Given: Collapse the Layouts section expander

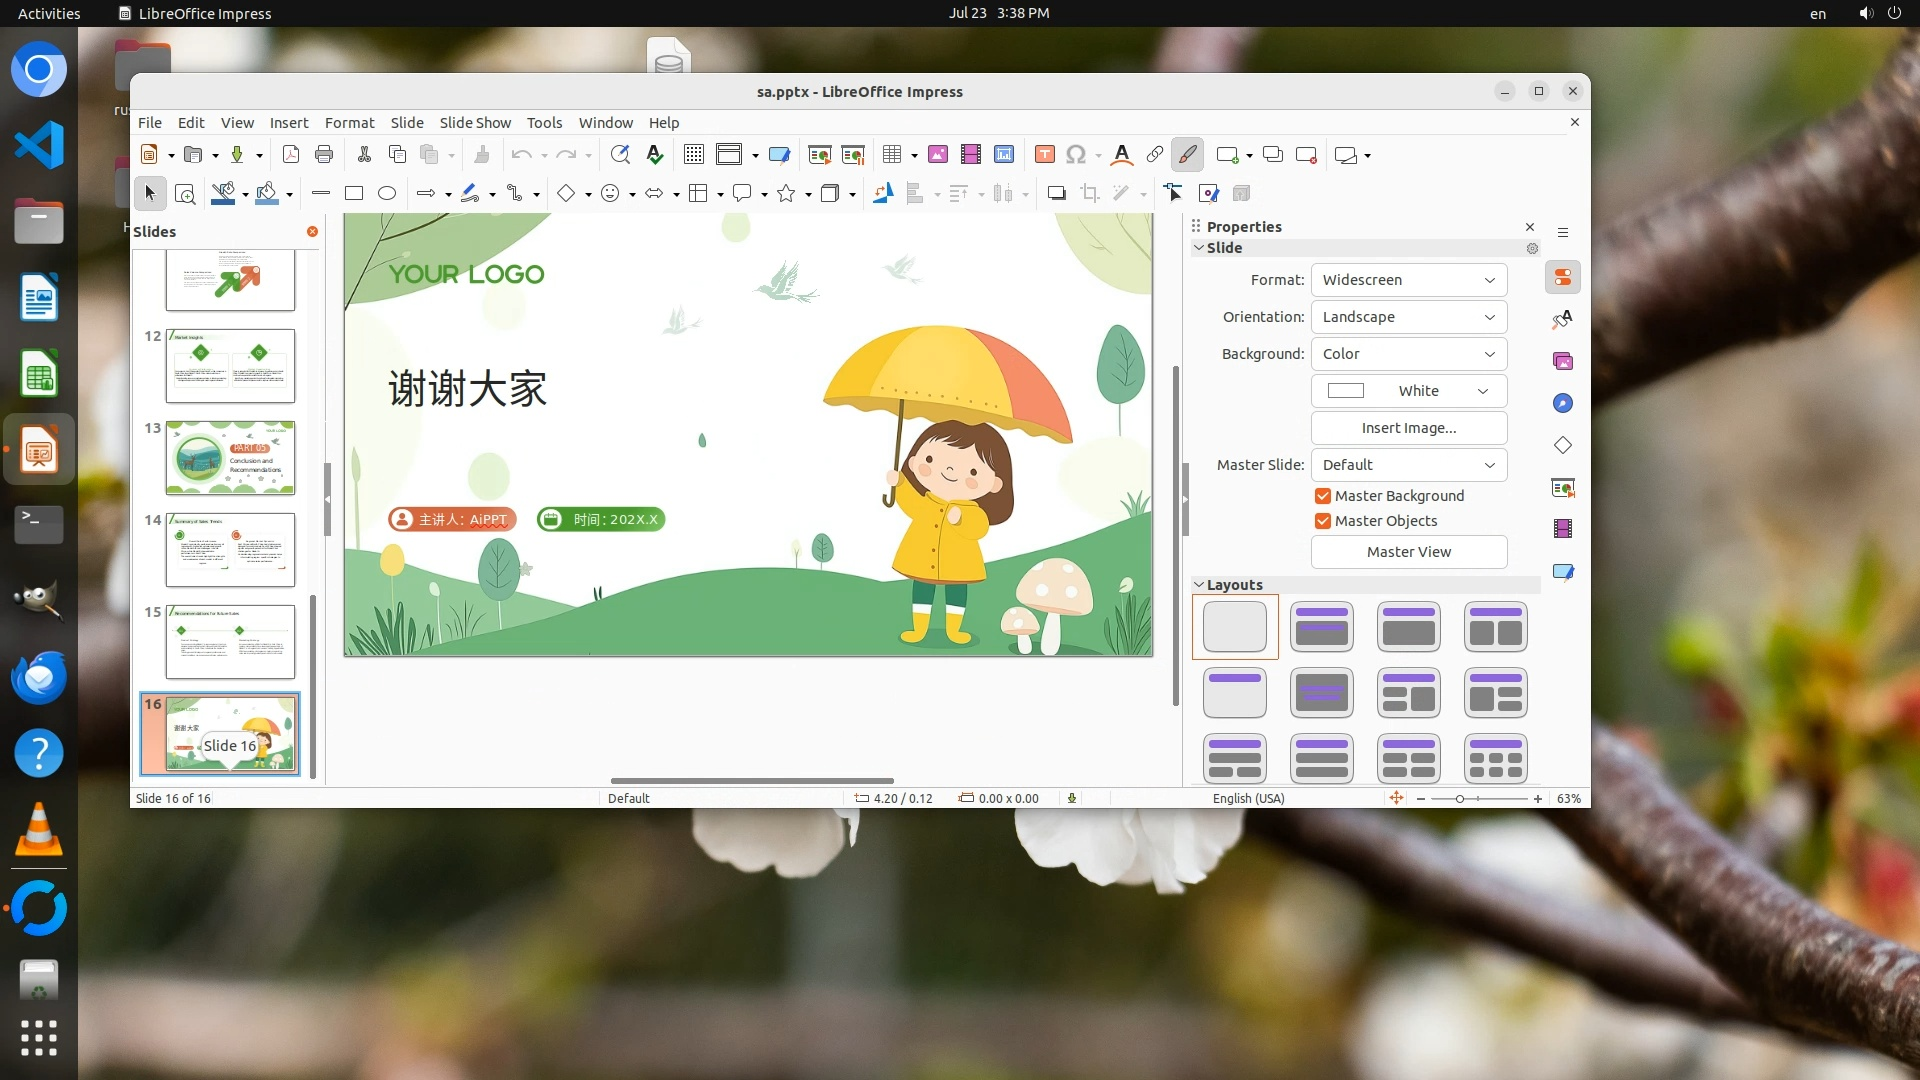Looking at the screenshot, I should (1199, 585).
